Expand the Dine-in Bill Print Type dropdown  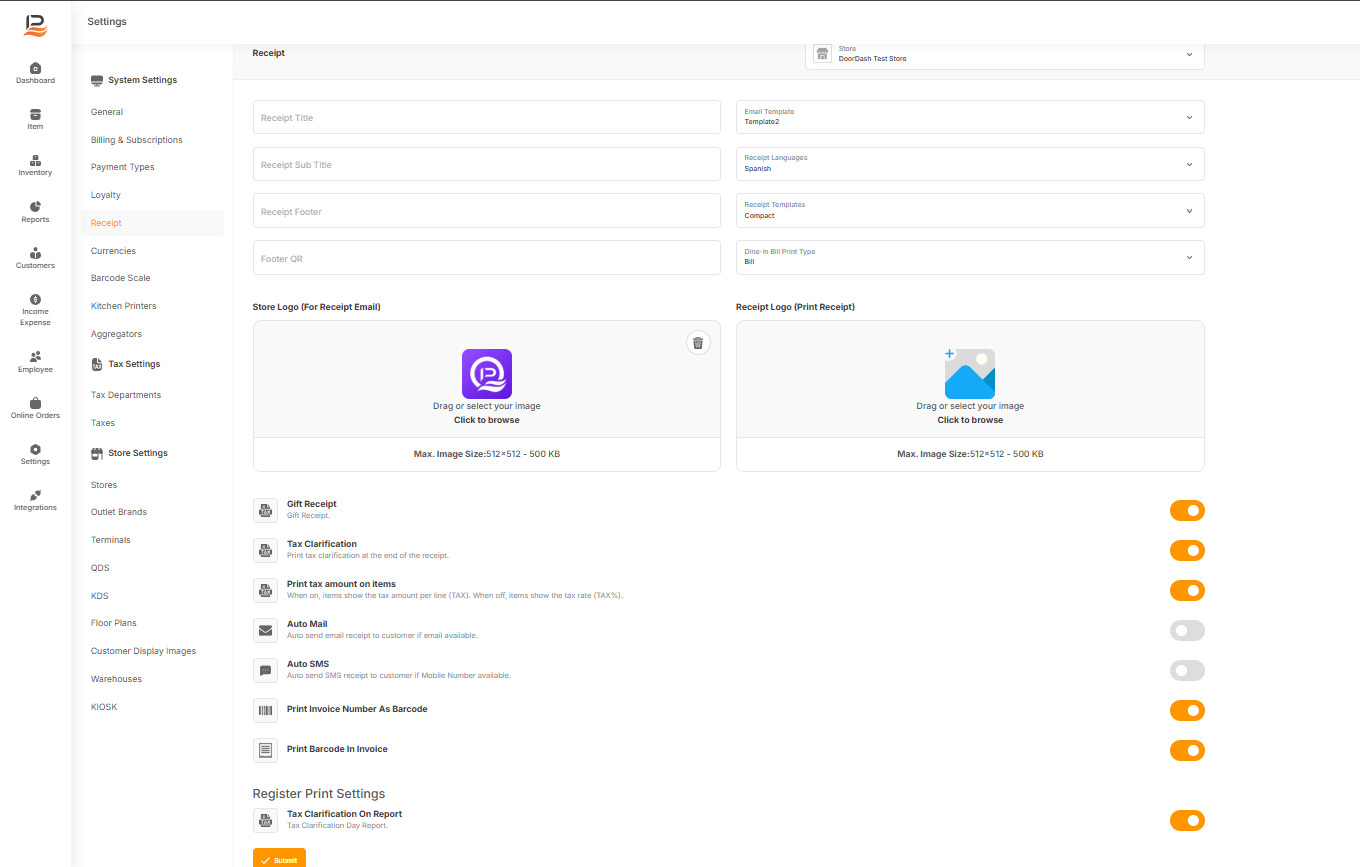click(x=970, y=257)
